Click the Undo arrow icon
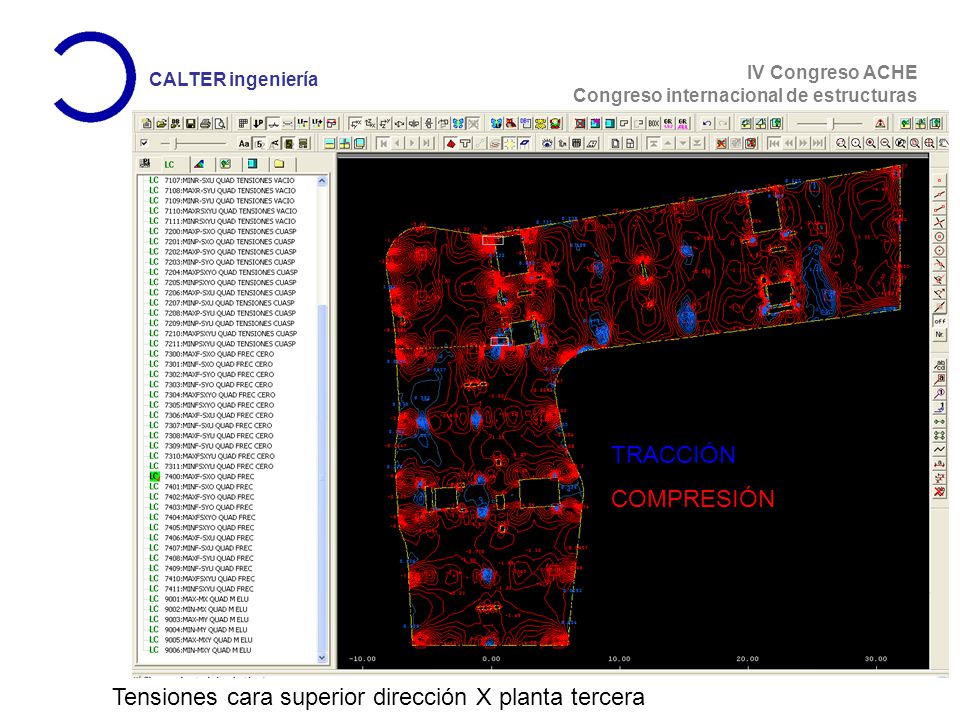This screenshot has height=720, width=960. coord(707,124)
